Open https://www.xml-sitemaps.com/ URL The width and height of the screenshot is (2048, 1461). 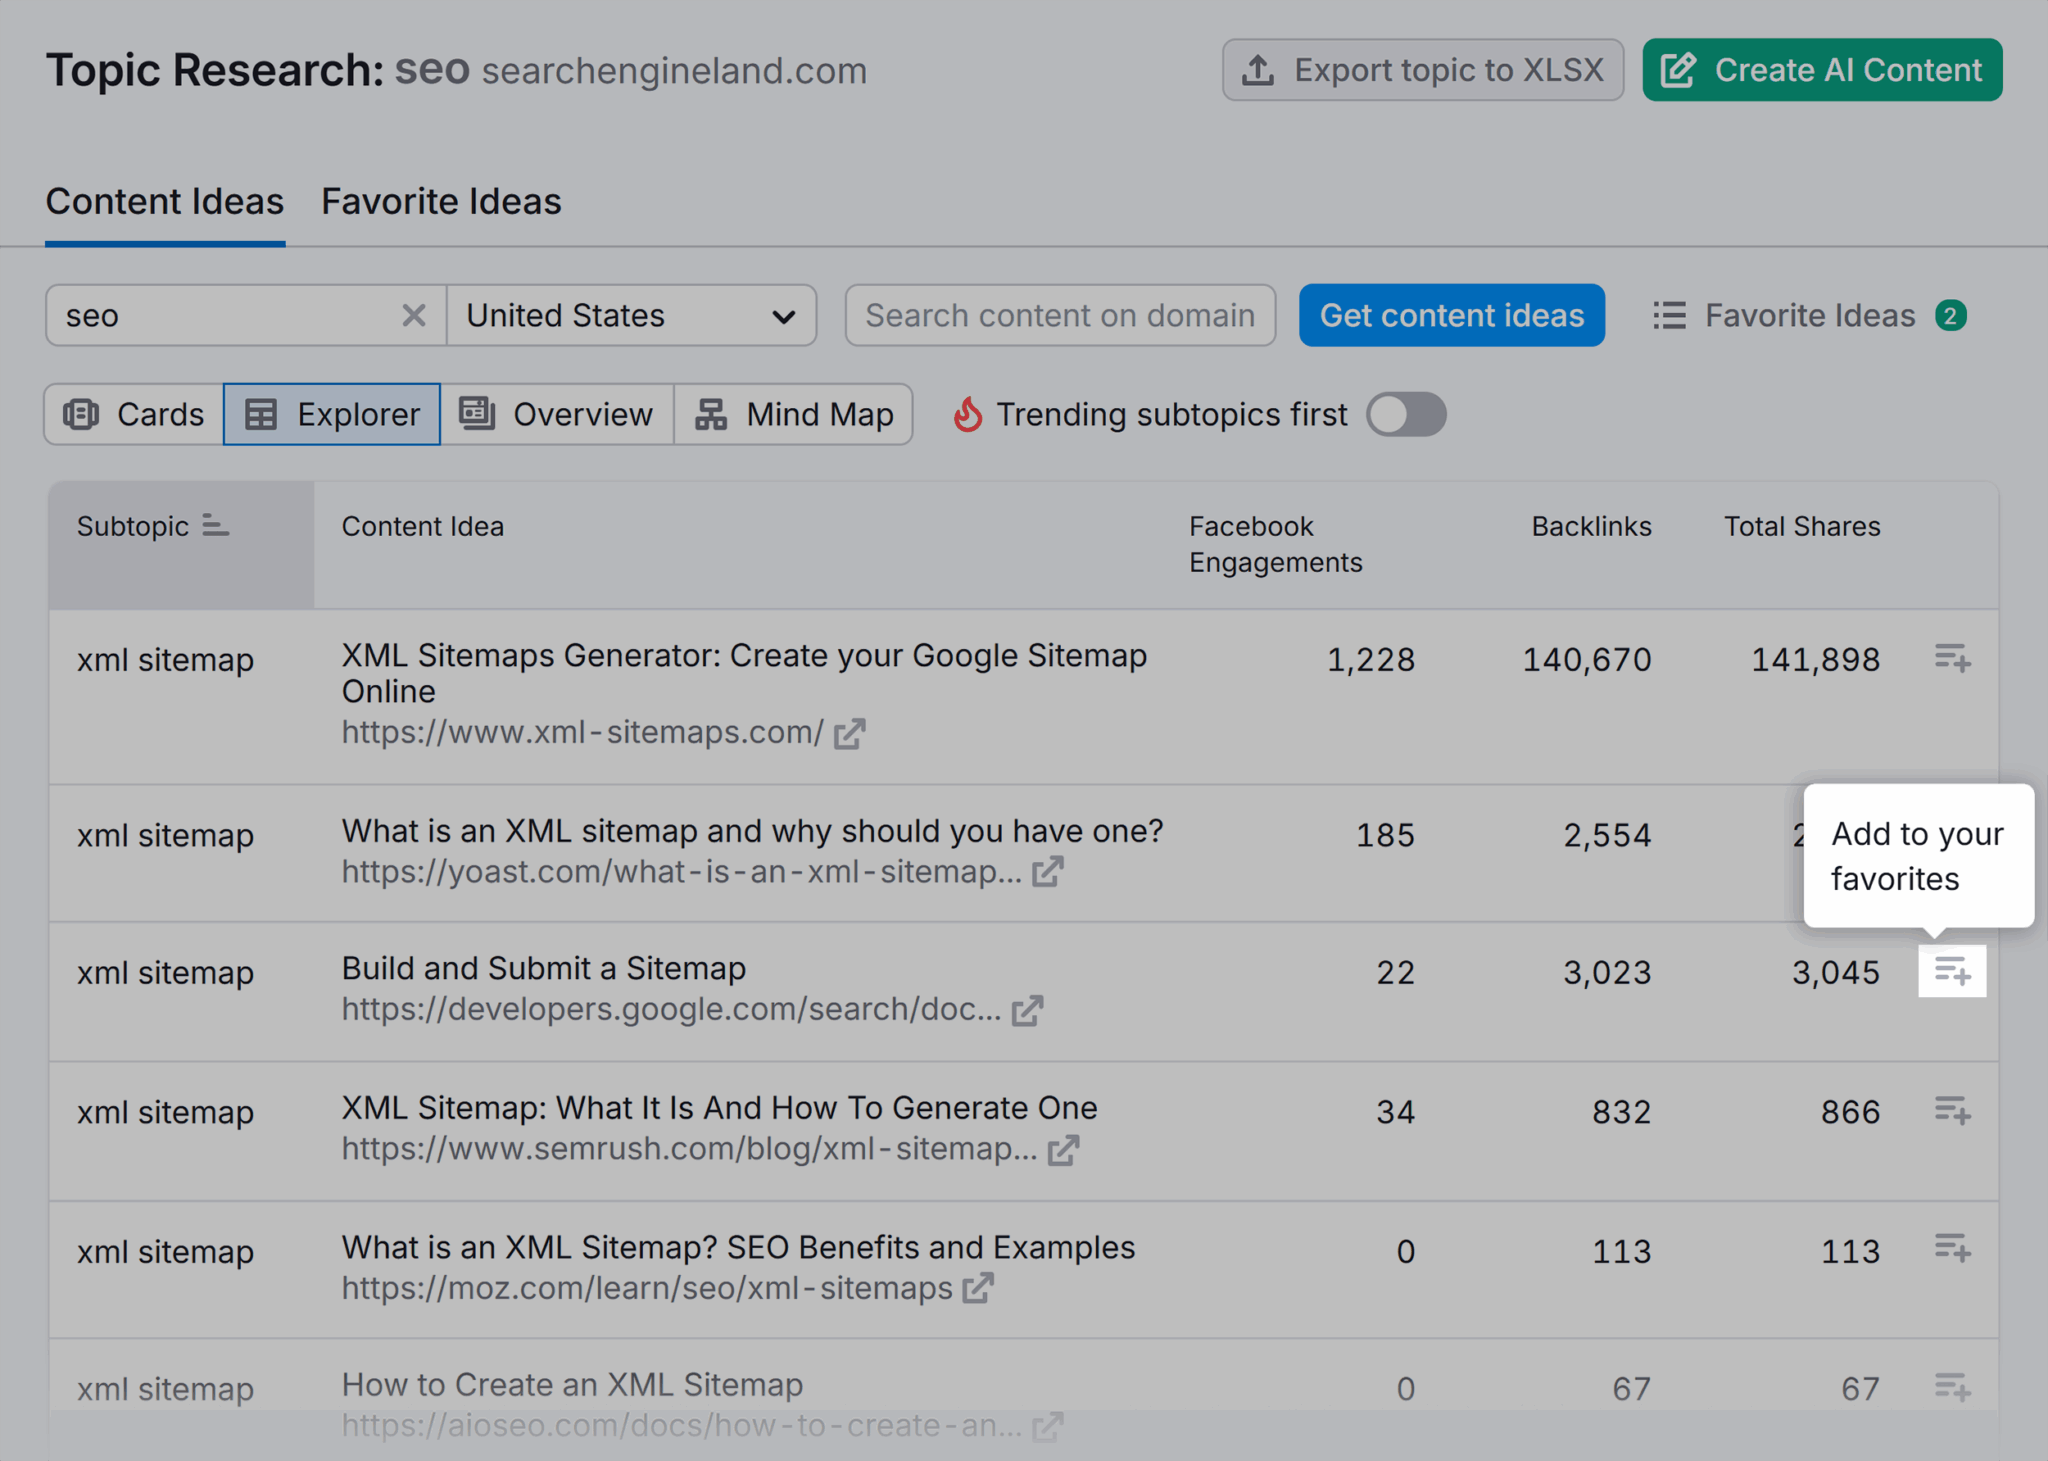583,733
